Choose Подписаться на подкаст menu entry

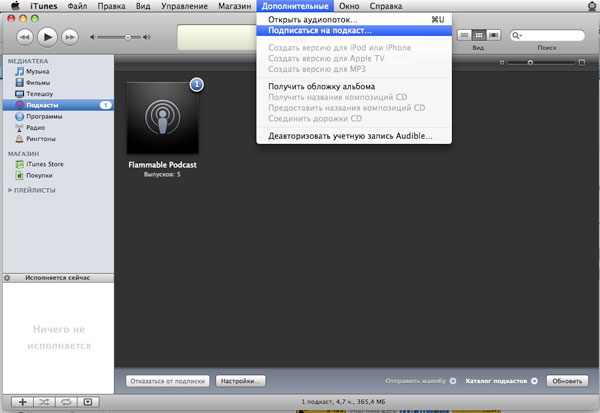(354, 31)
